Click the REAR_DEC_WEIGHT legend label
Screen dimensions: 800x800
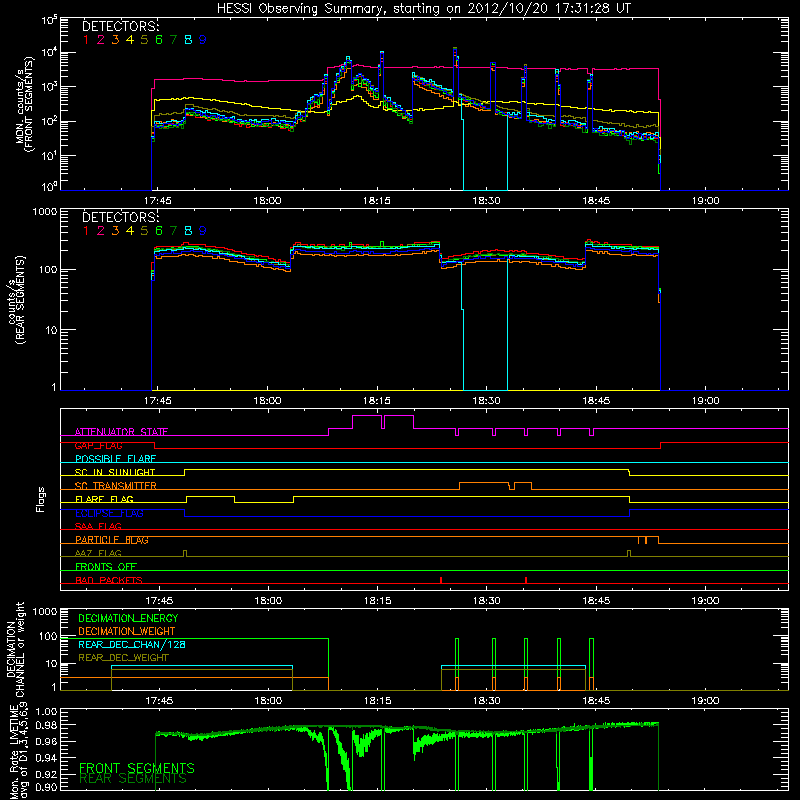(x=123, y=658)
